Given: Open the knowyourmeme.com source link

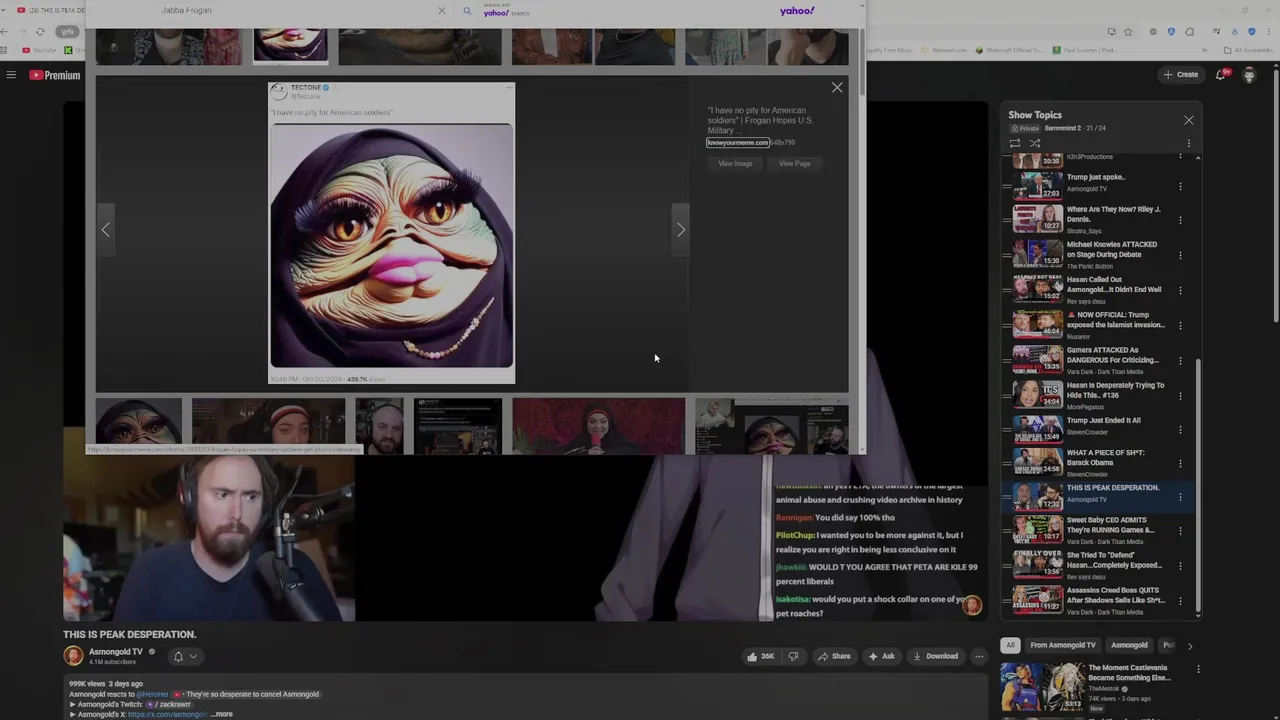Looking at the screenshot, I should pyautogui.click(x=738, y=143).
